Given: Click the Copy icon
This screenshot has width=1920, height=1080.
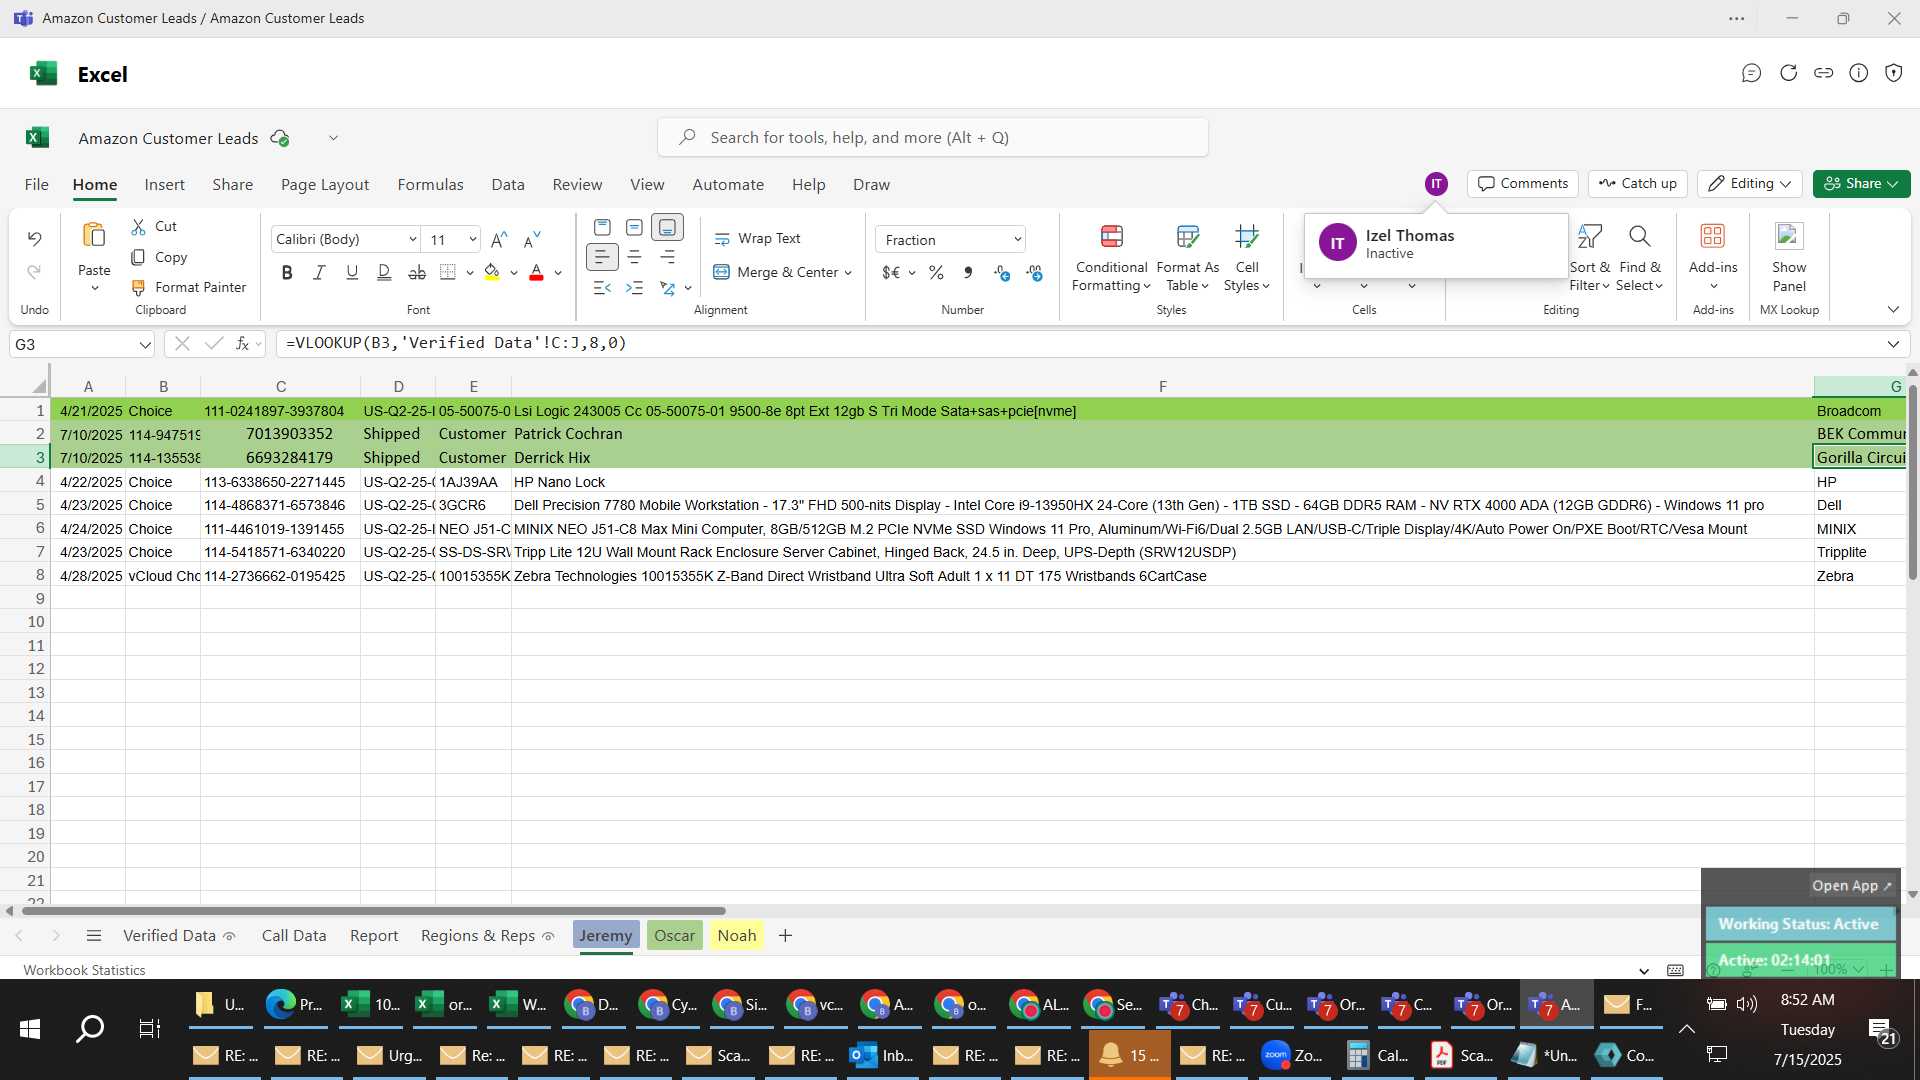Looking at the screenshot, I should 138,257.
